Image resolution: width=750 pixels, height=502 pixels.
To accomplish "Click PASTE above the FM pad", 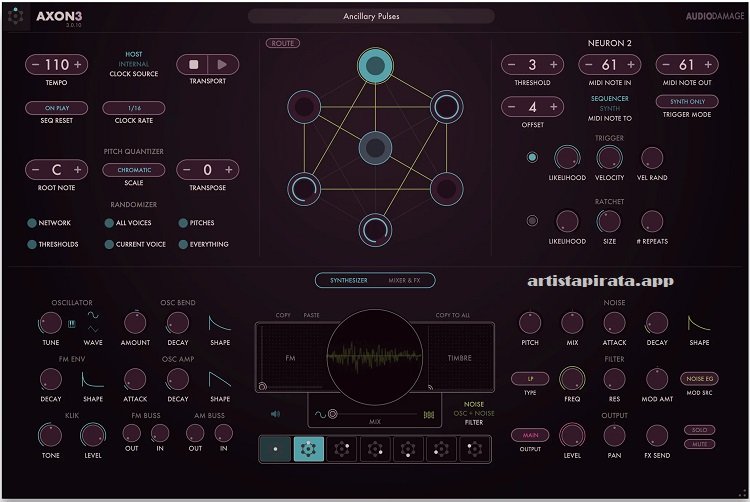I will tap(311, 315).
